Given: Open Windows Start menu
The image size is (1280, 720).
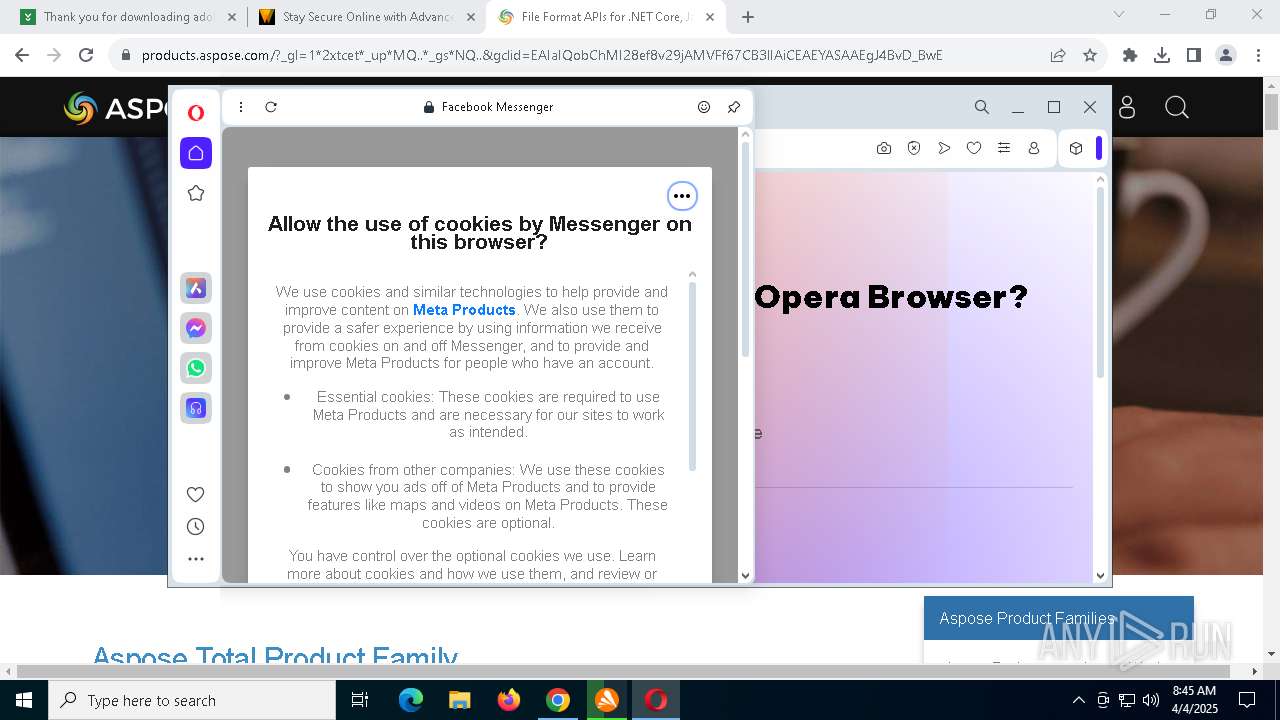Looking at the screenshot, I should click(24, 700).
